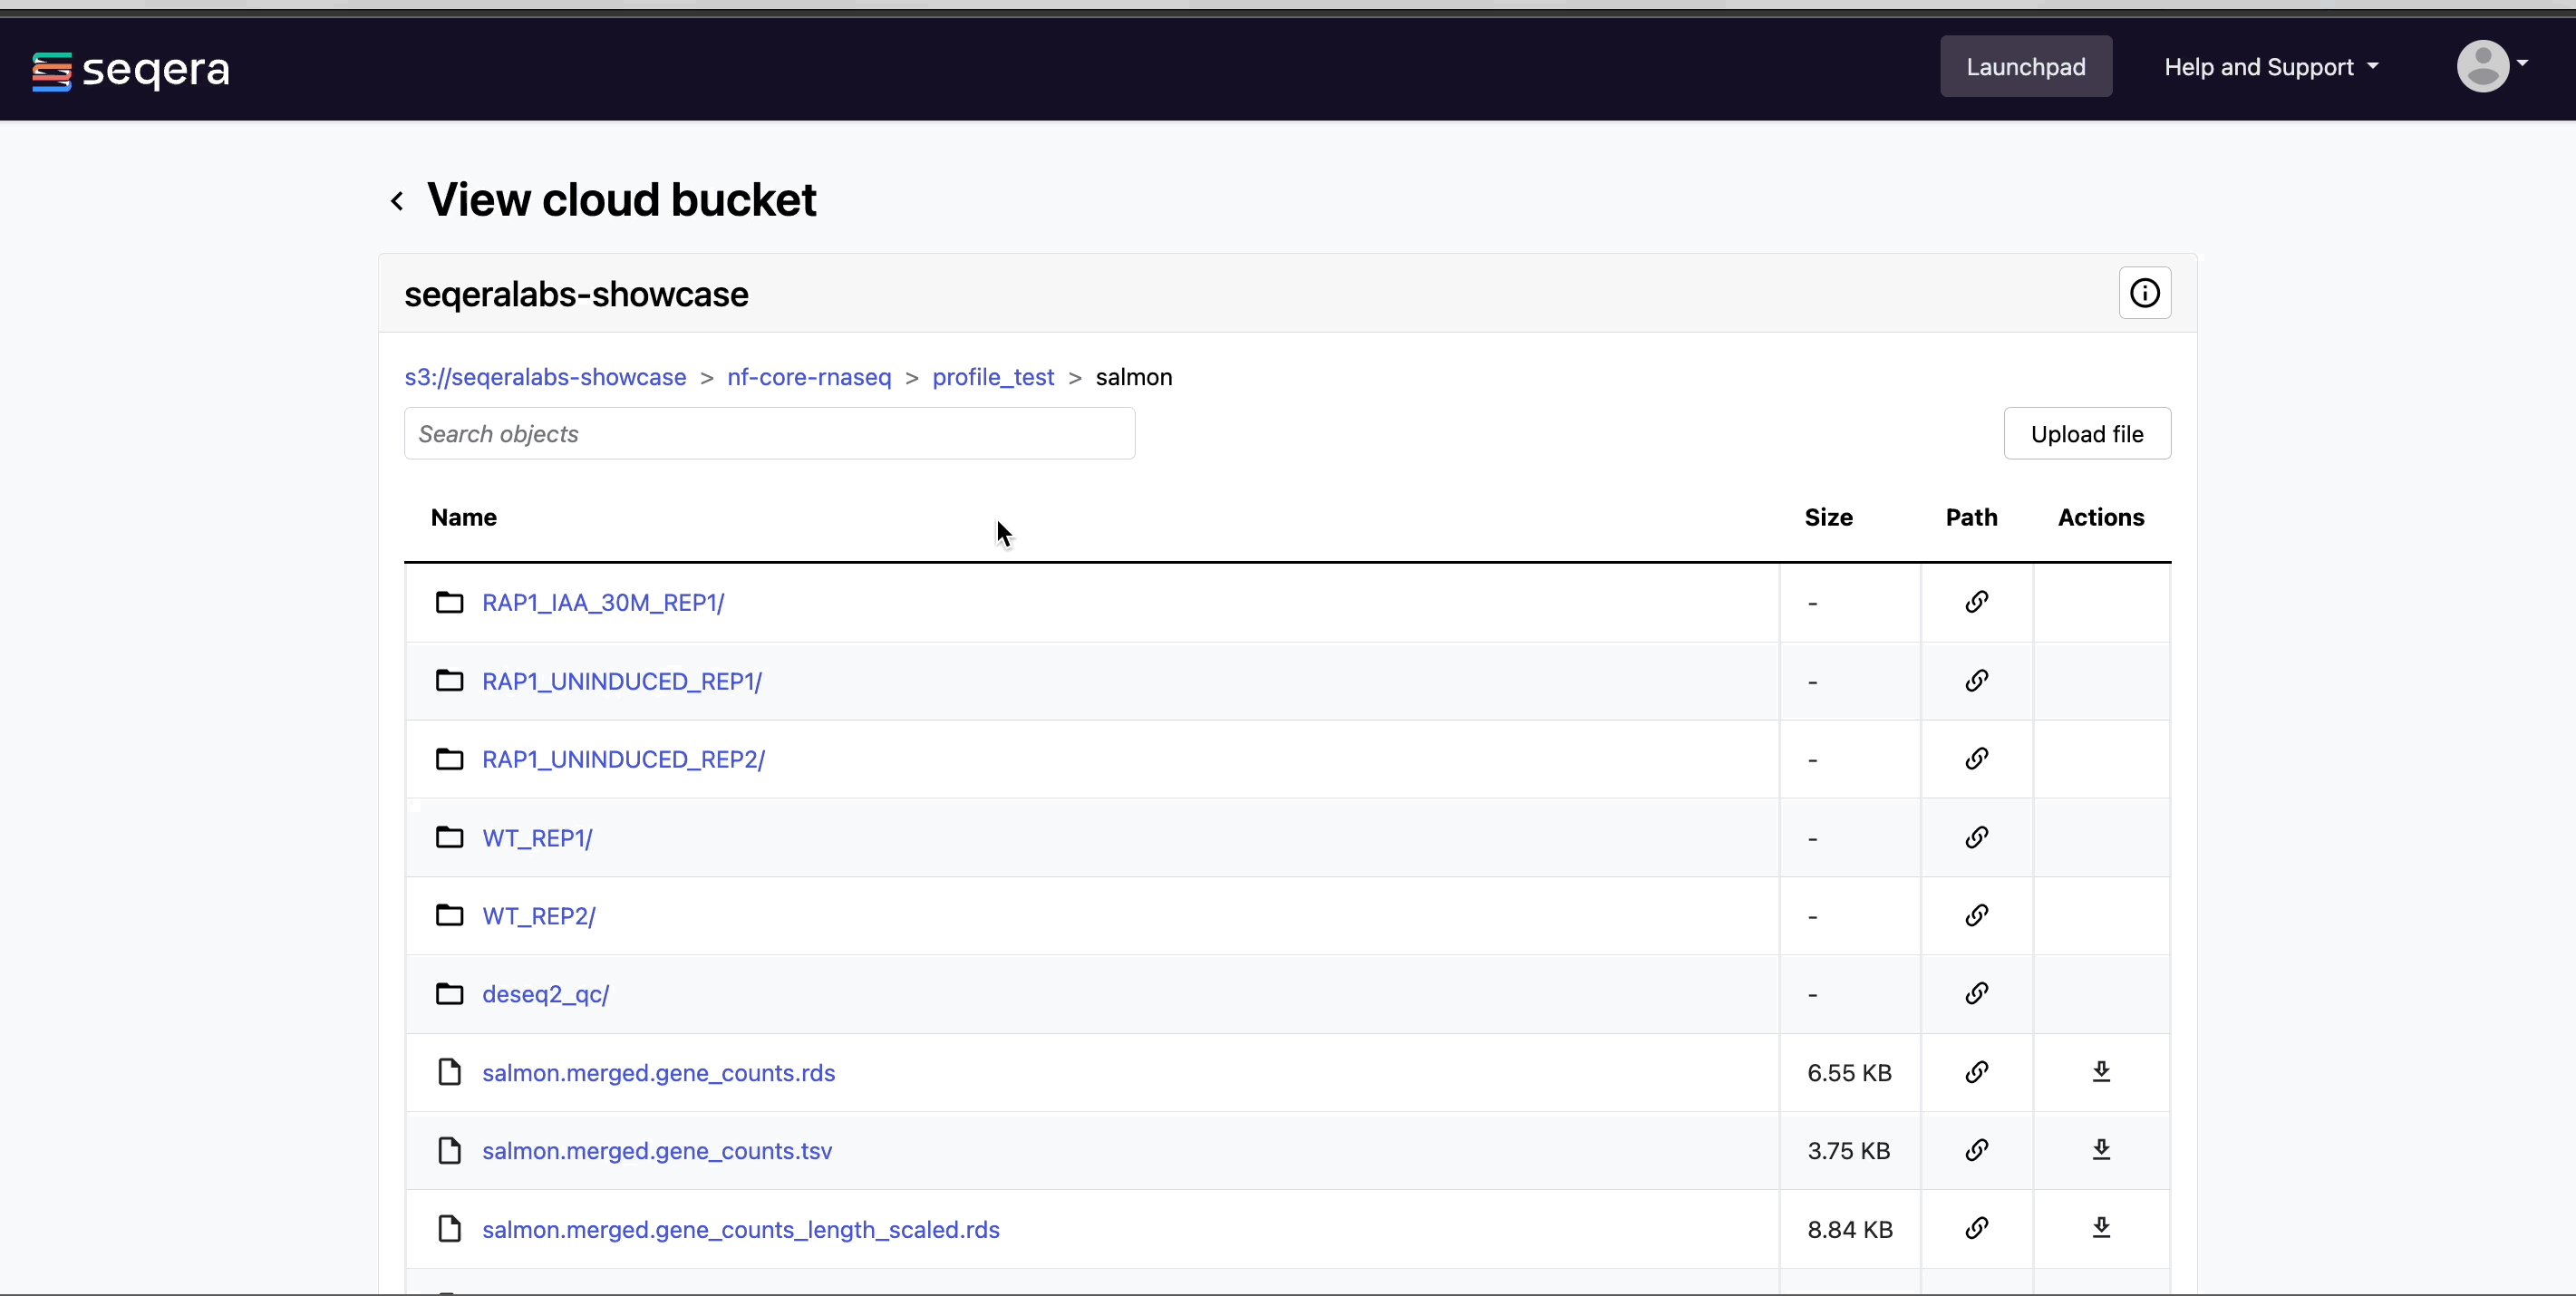Click the file icon beside salmon.merged.gene_counts.tsv
Screen dimensions: 2576x1296
449,1150
